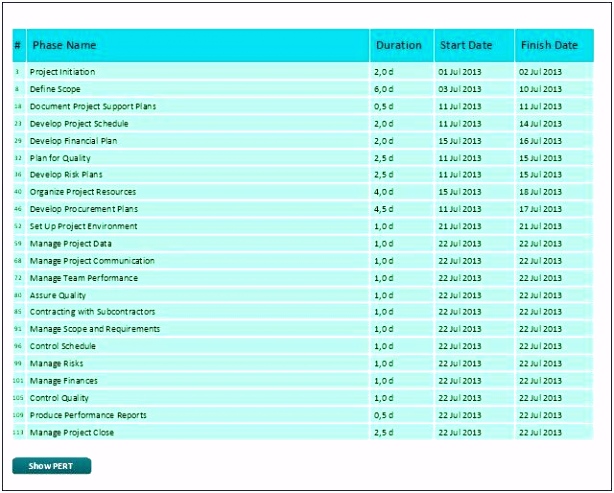
Task: Click the 2,0 d duration of Project Initiation
Action: pyautogui.click(x=384, y=72)
